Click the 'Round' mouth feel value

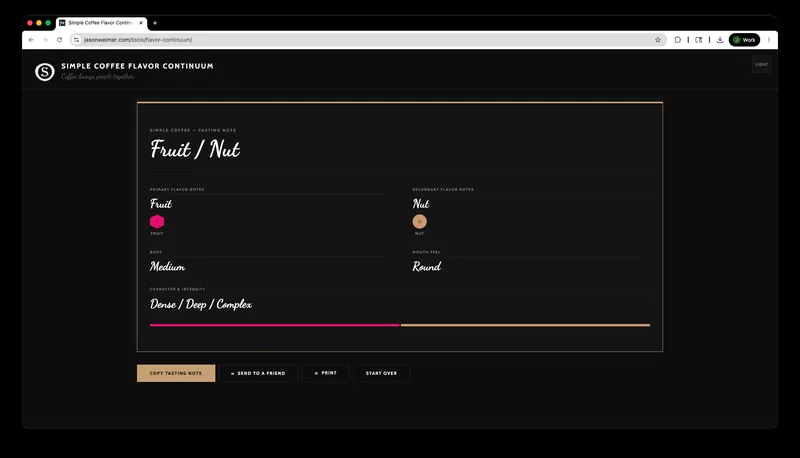(x=427, y=267)
